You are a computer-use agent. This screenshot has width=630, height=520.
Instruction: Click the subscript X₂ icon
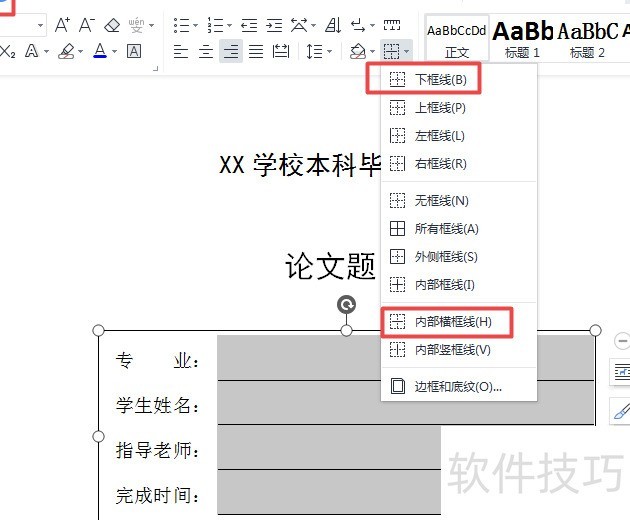pyautogui.click(x=8, y=51)
